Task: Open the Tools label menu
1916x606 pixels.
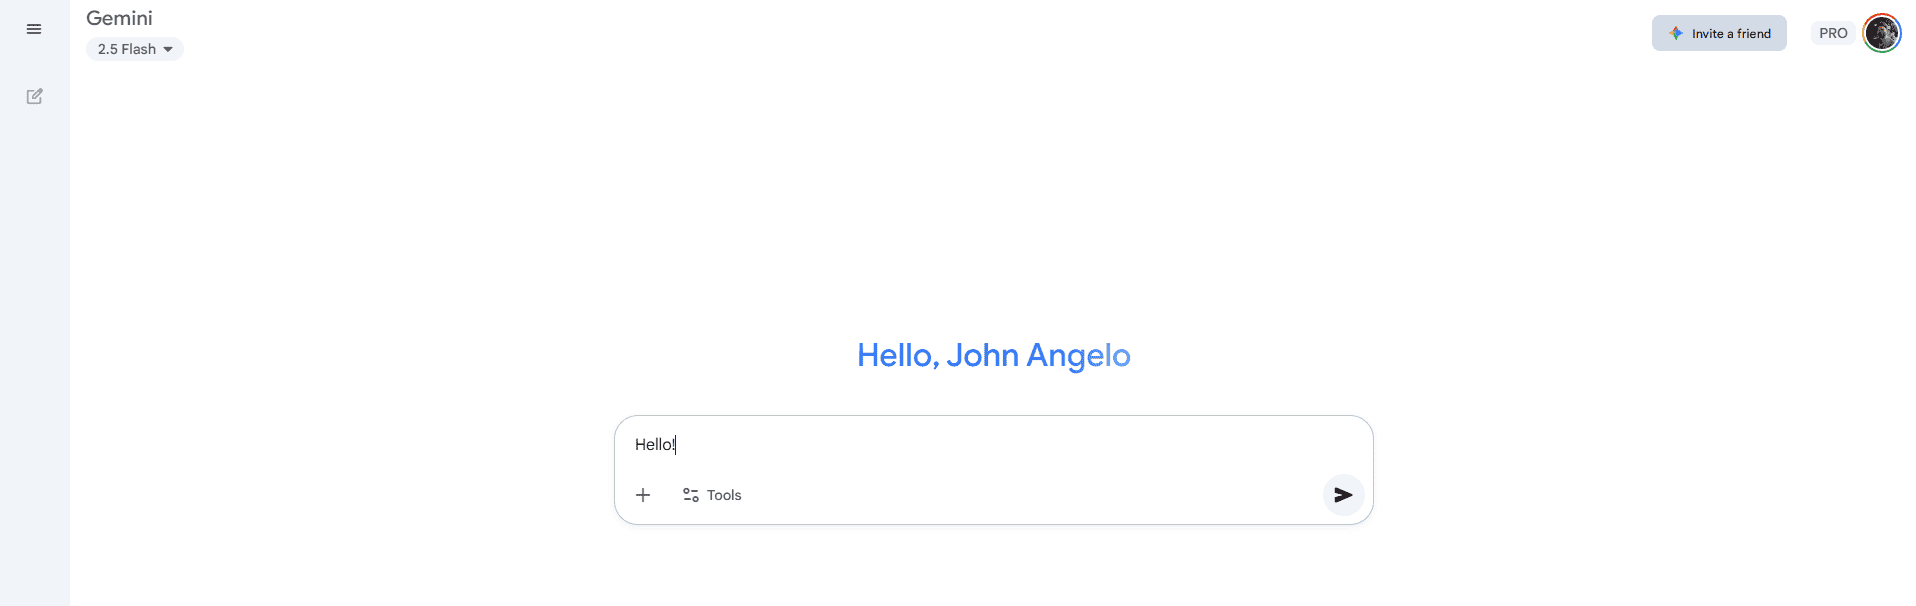Action: click(724, 495)
